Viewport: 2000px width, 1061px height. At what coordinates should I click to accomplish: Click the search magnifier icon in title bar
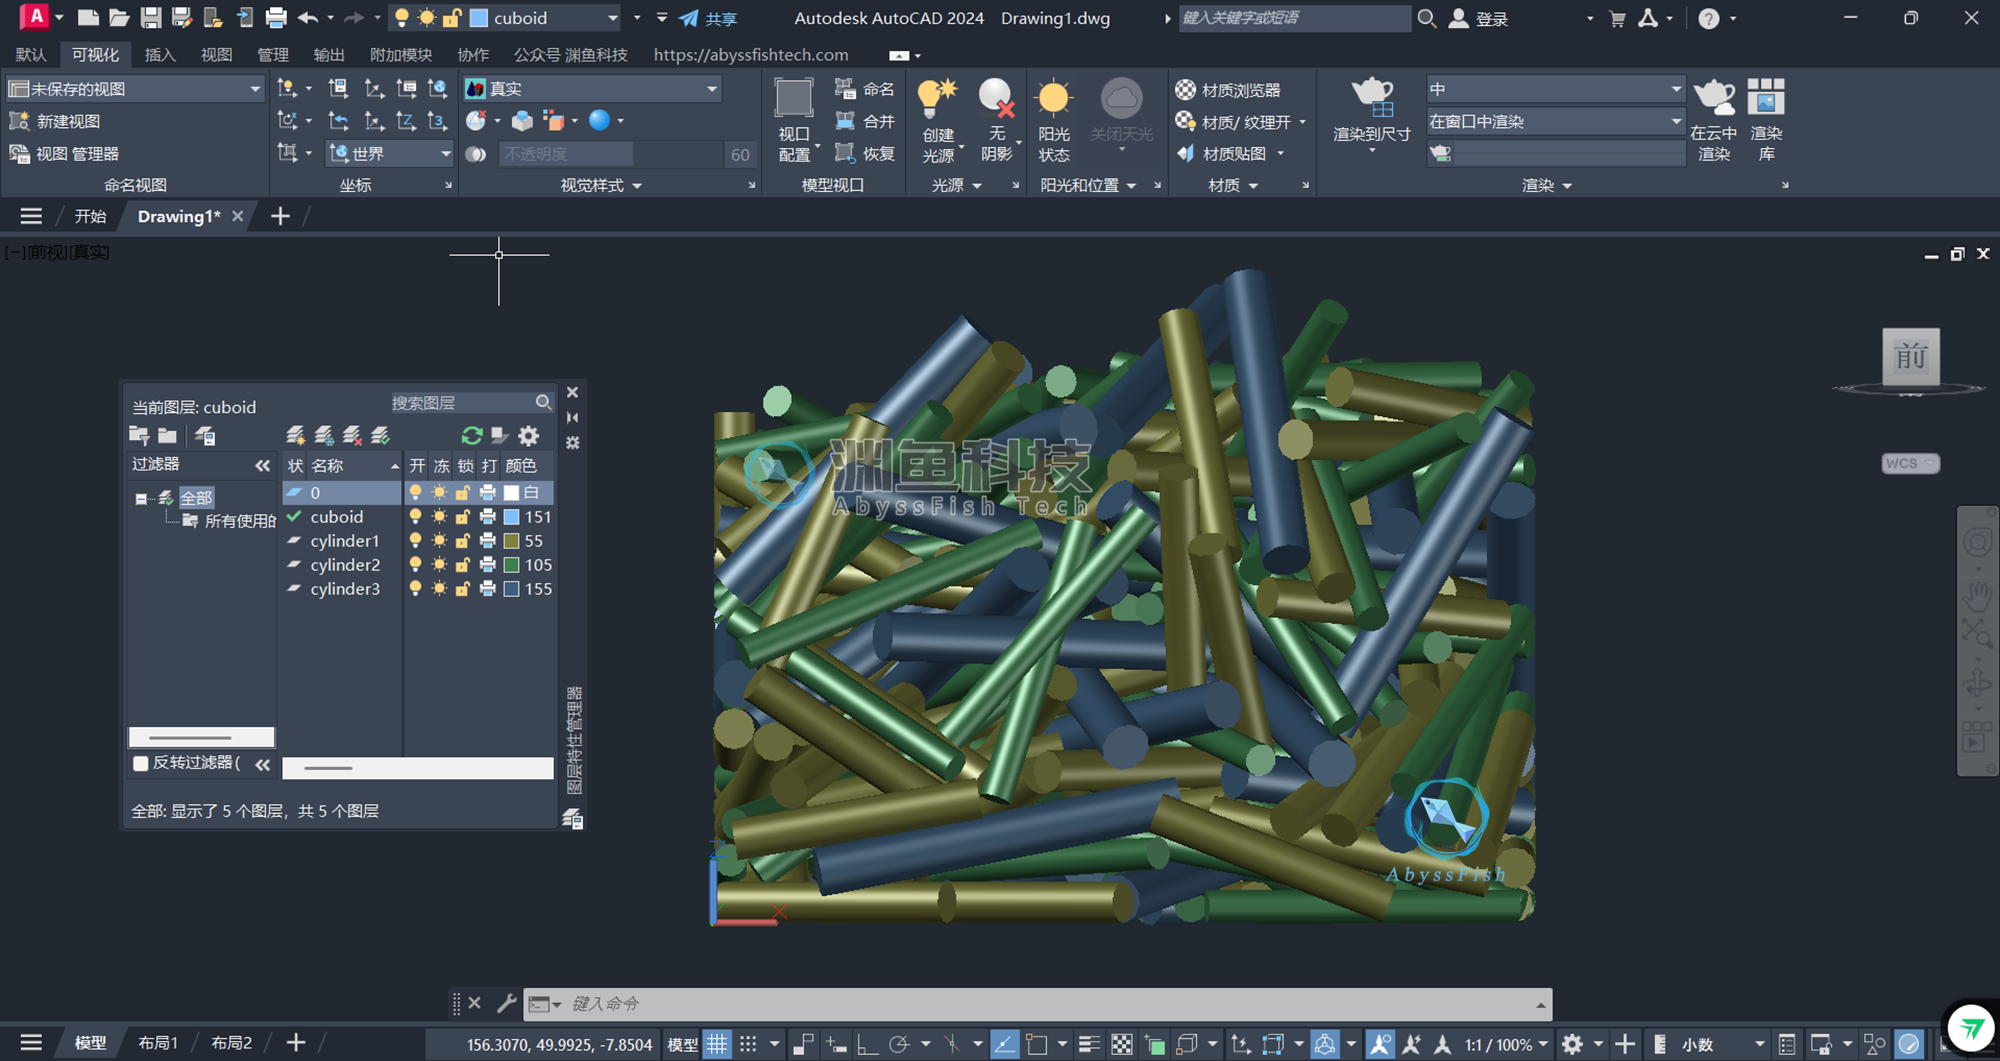coord(1427,18)
